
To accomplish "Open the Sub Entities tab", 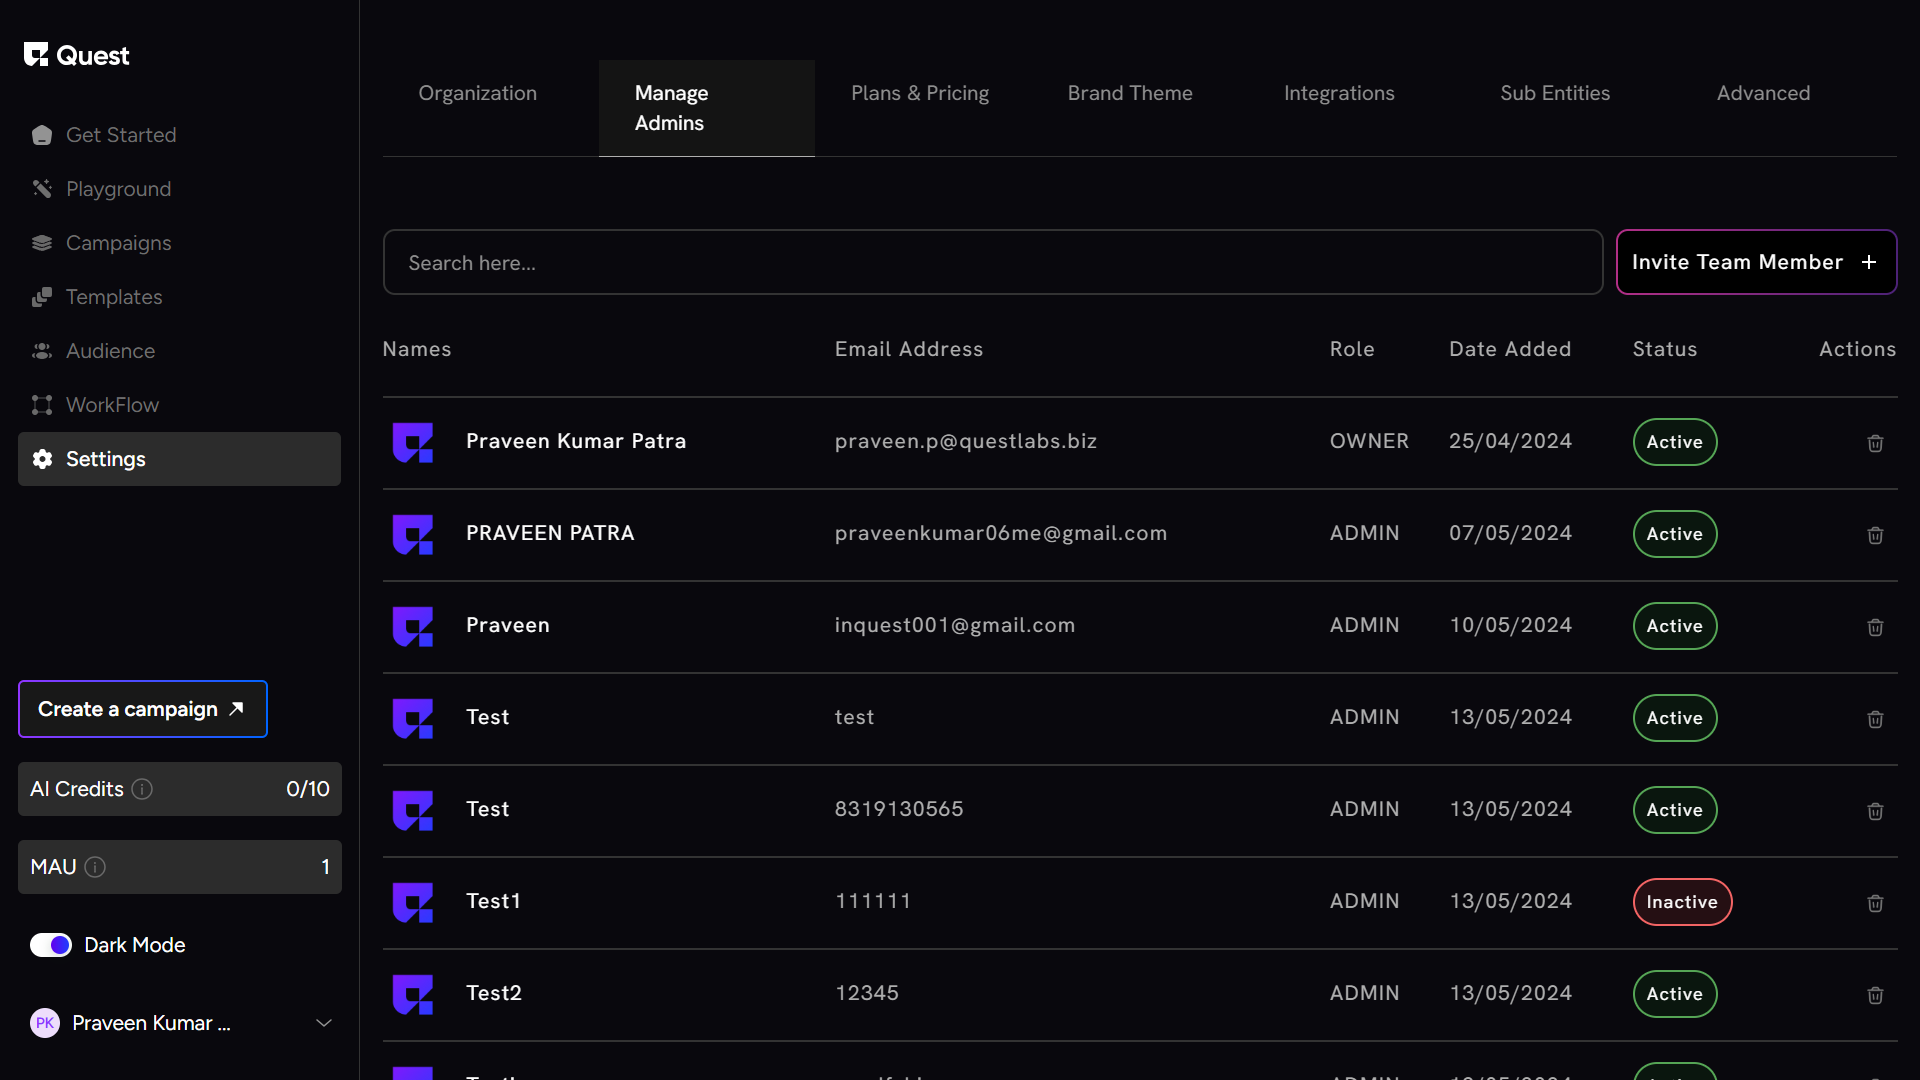I will click(x=1555, y=93).
